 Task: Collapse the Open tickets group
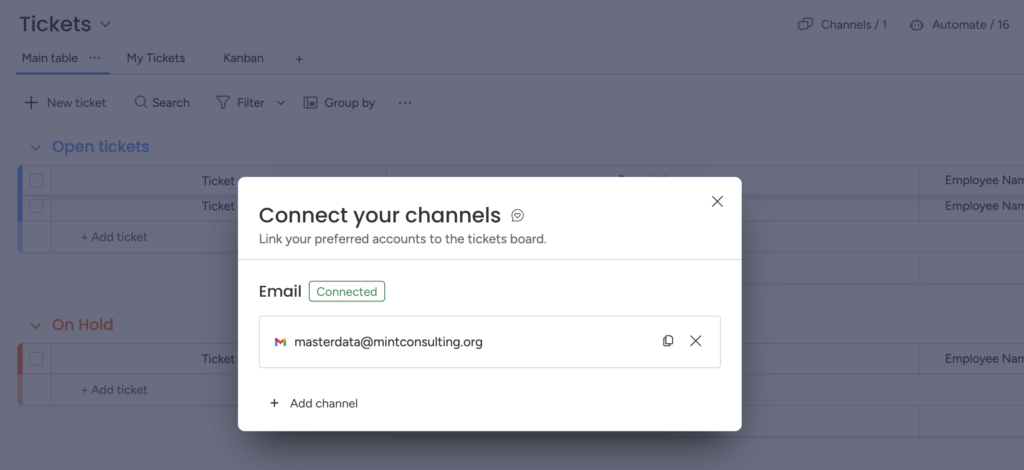click(x=35, y=148)
